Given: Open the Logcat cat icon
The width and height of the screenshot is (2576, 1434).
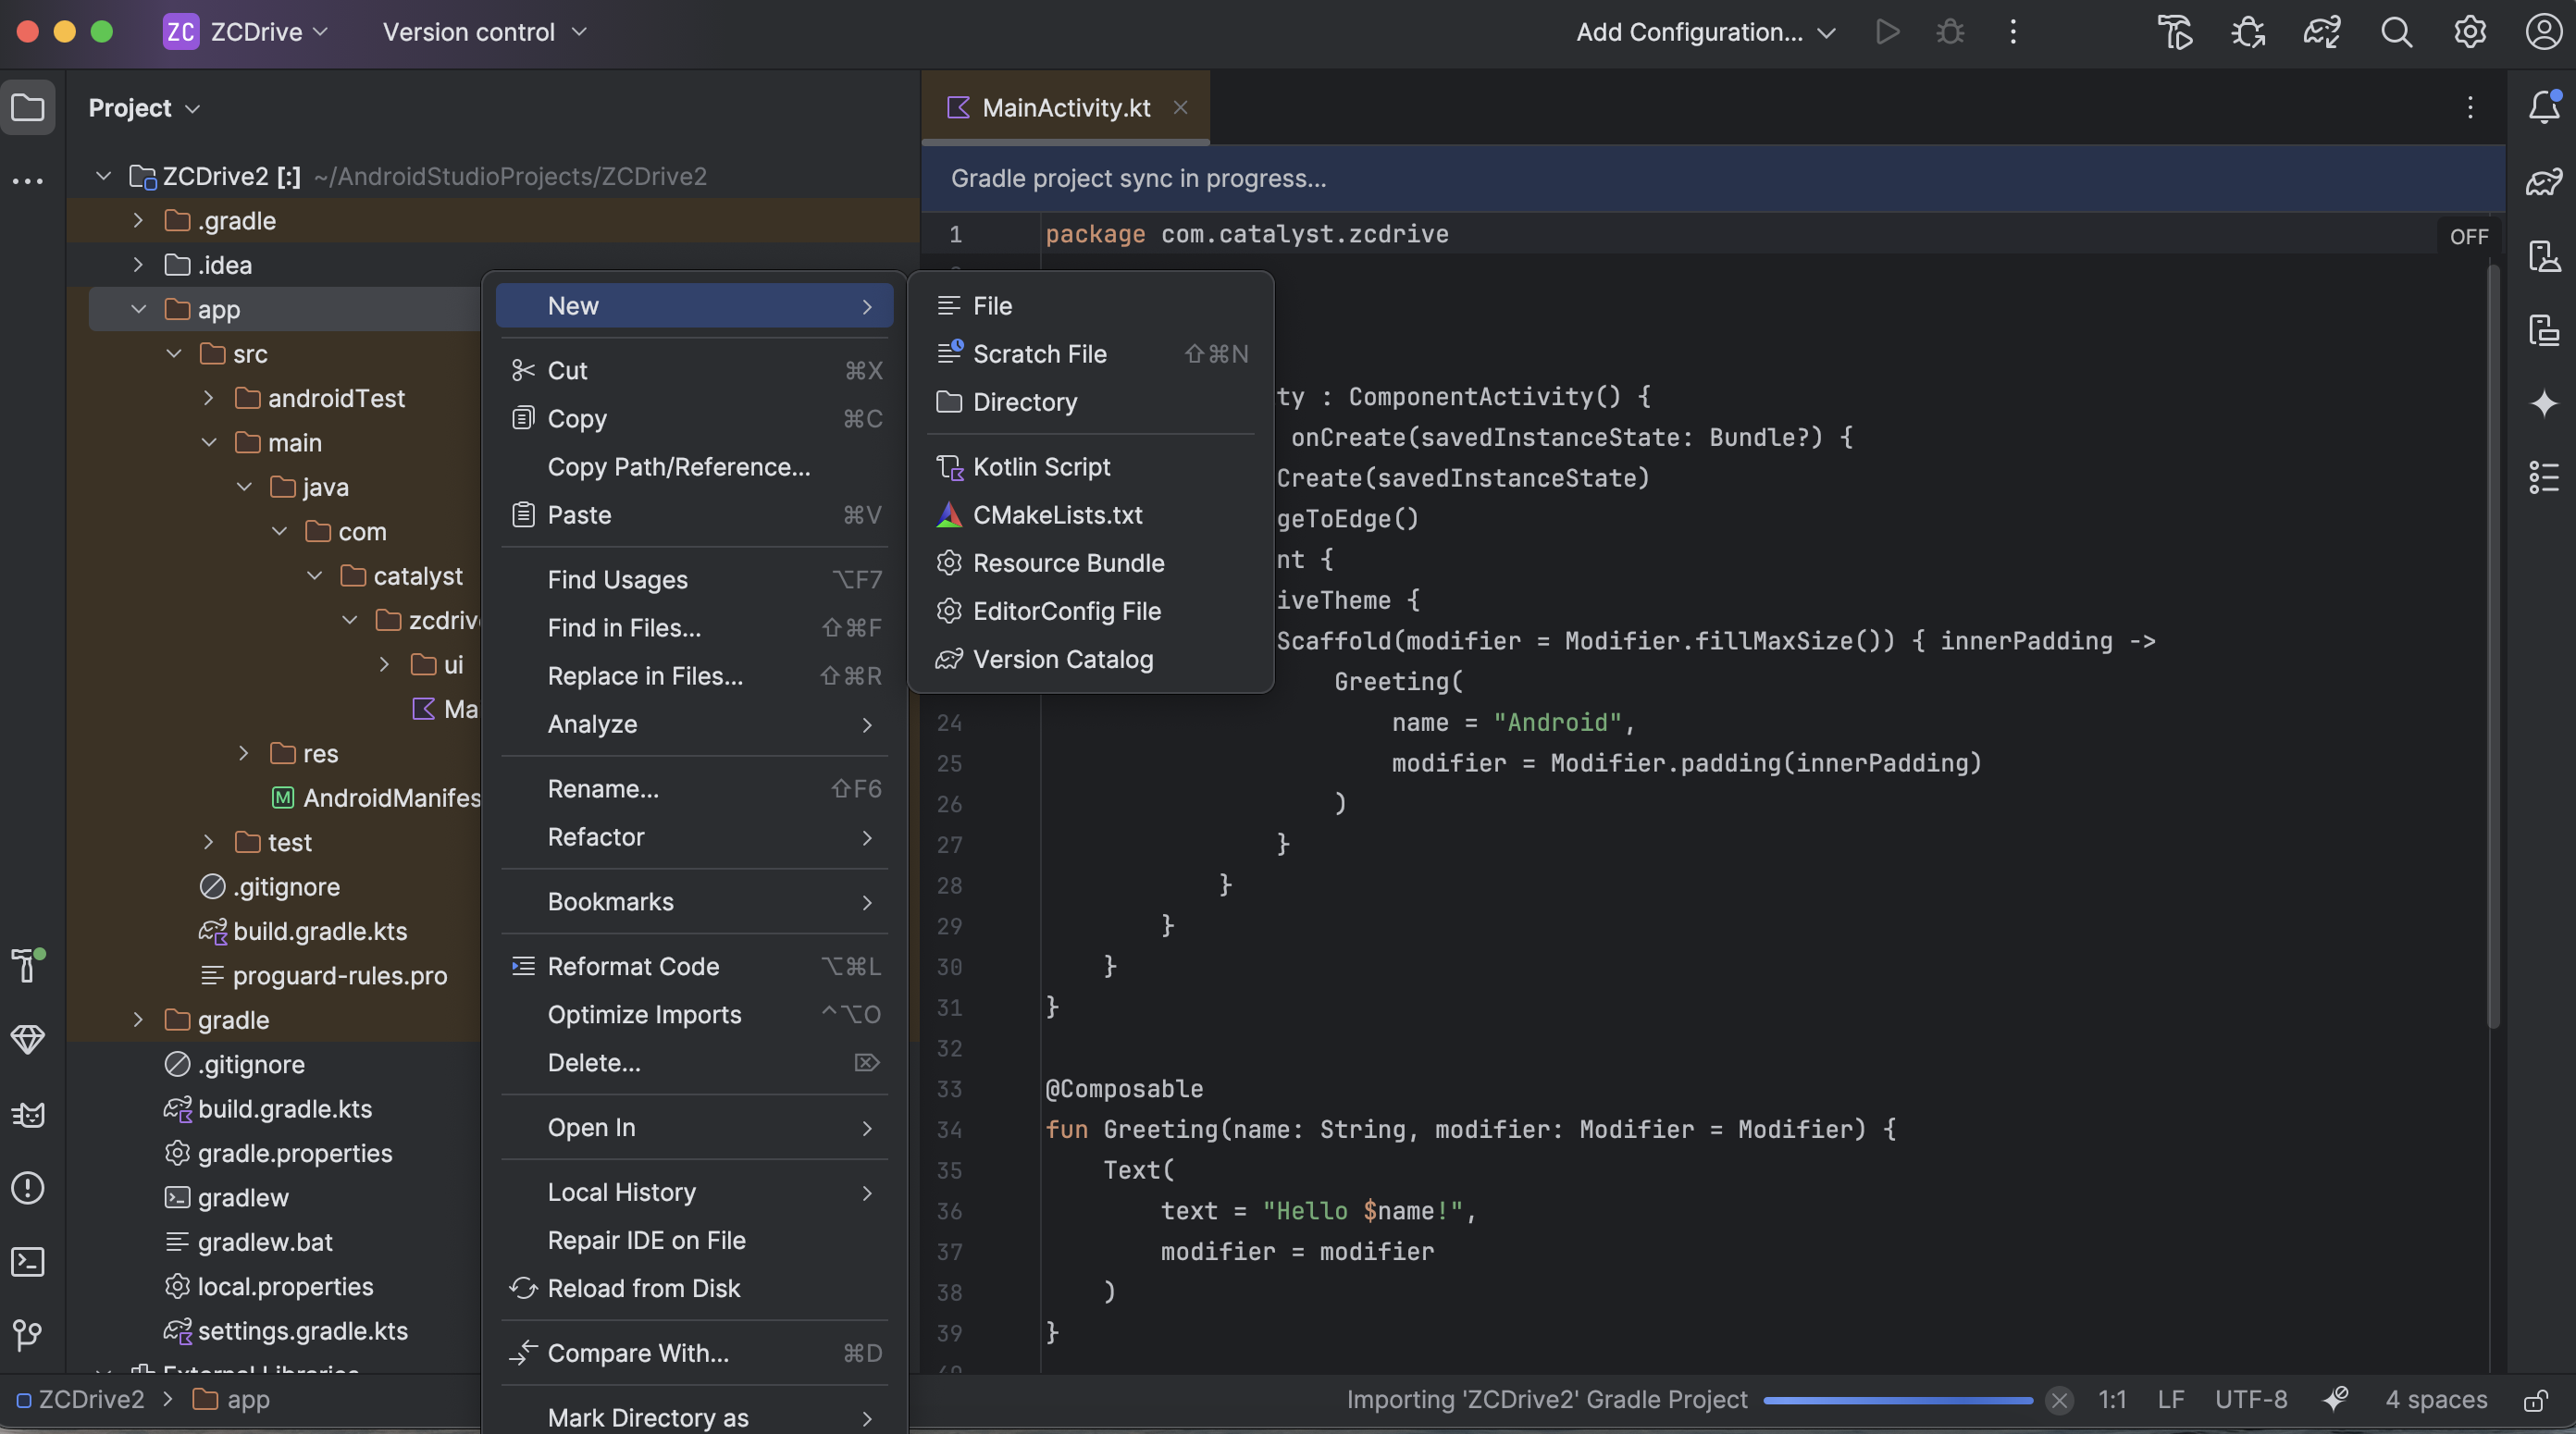Looking at the screenshot, I should (x=28, y=1114).
